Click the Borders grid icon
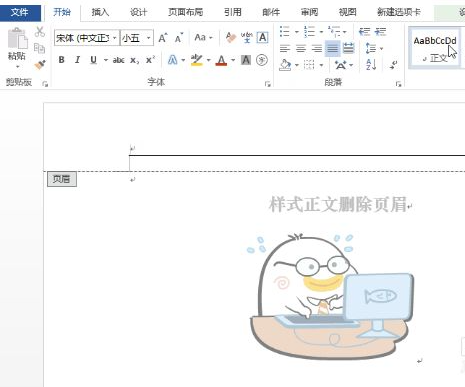The image size is (465, 387). point(309,65)
